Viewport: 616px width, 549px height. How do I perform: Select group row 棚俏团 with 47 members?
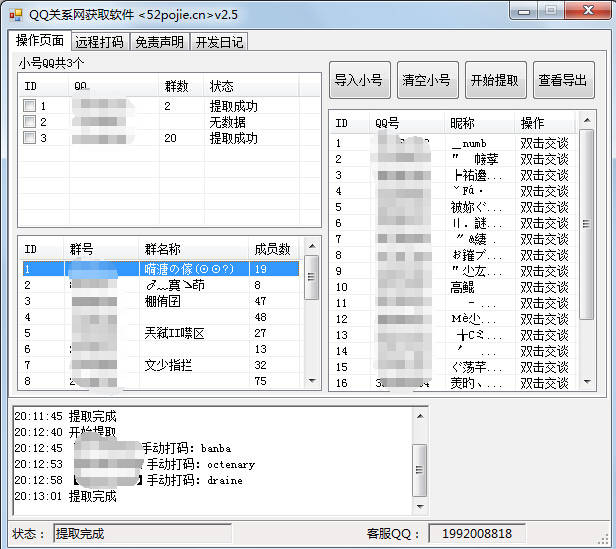pos(161,301)
